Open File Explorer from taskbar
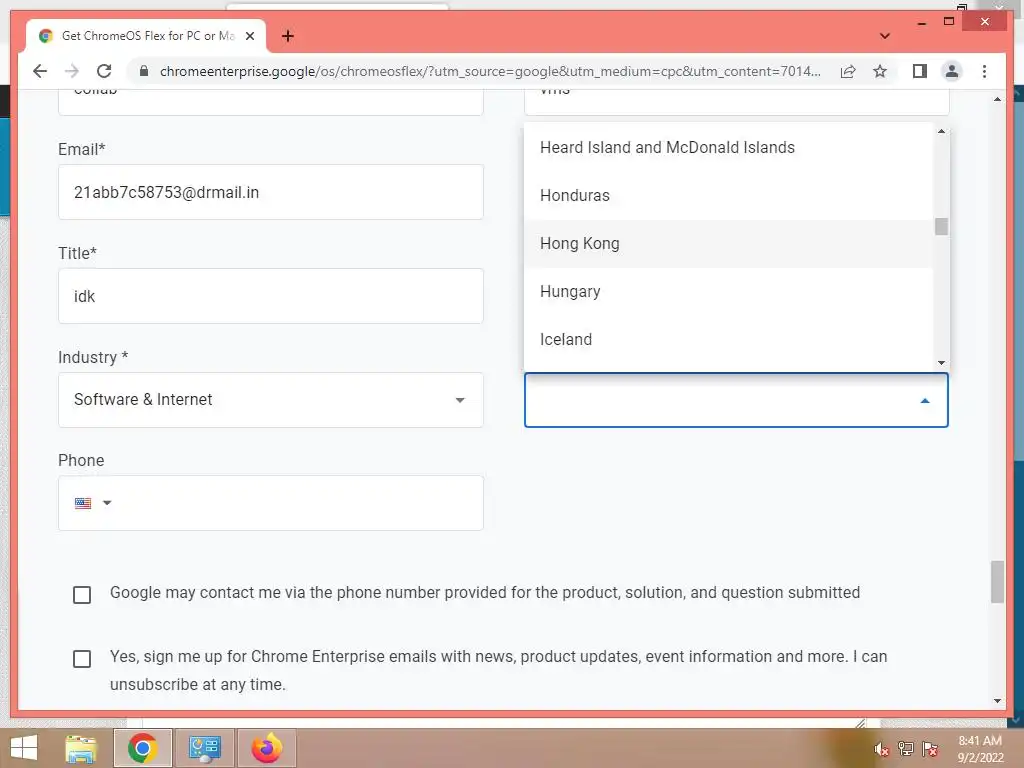Viewport: 1024px width, 768px height. [x=81, y=748]
